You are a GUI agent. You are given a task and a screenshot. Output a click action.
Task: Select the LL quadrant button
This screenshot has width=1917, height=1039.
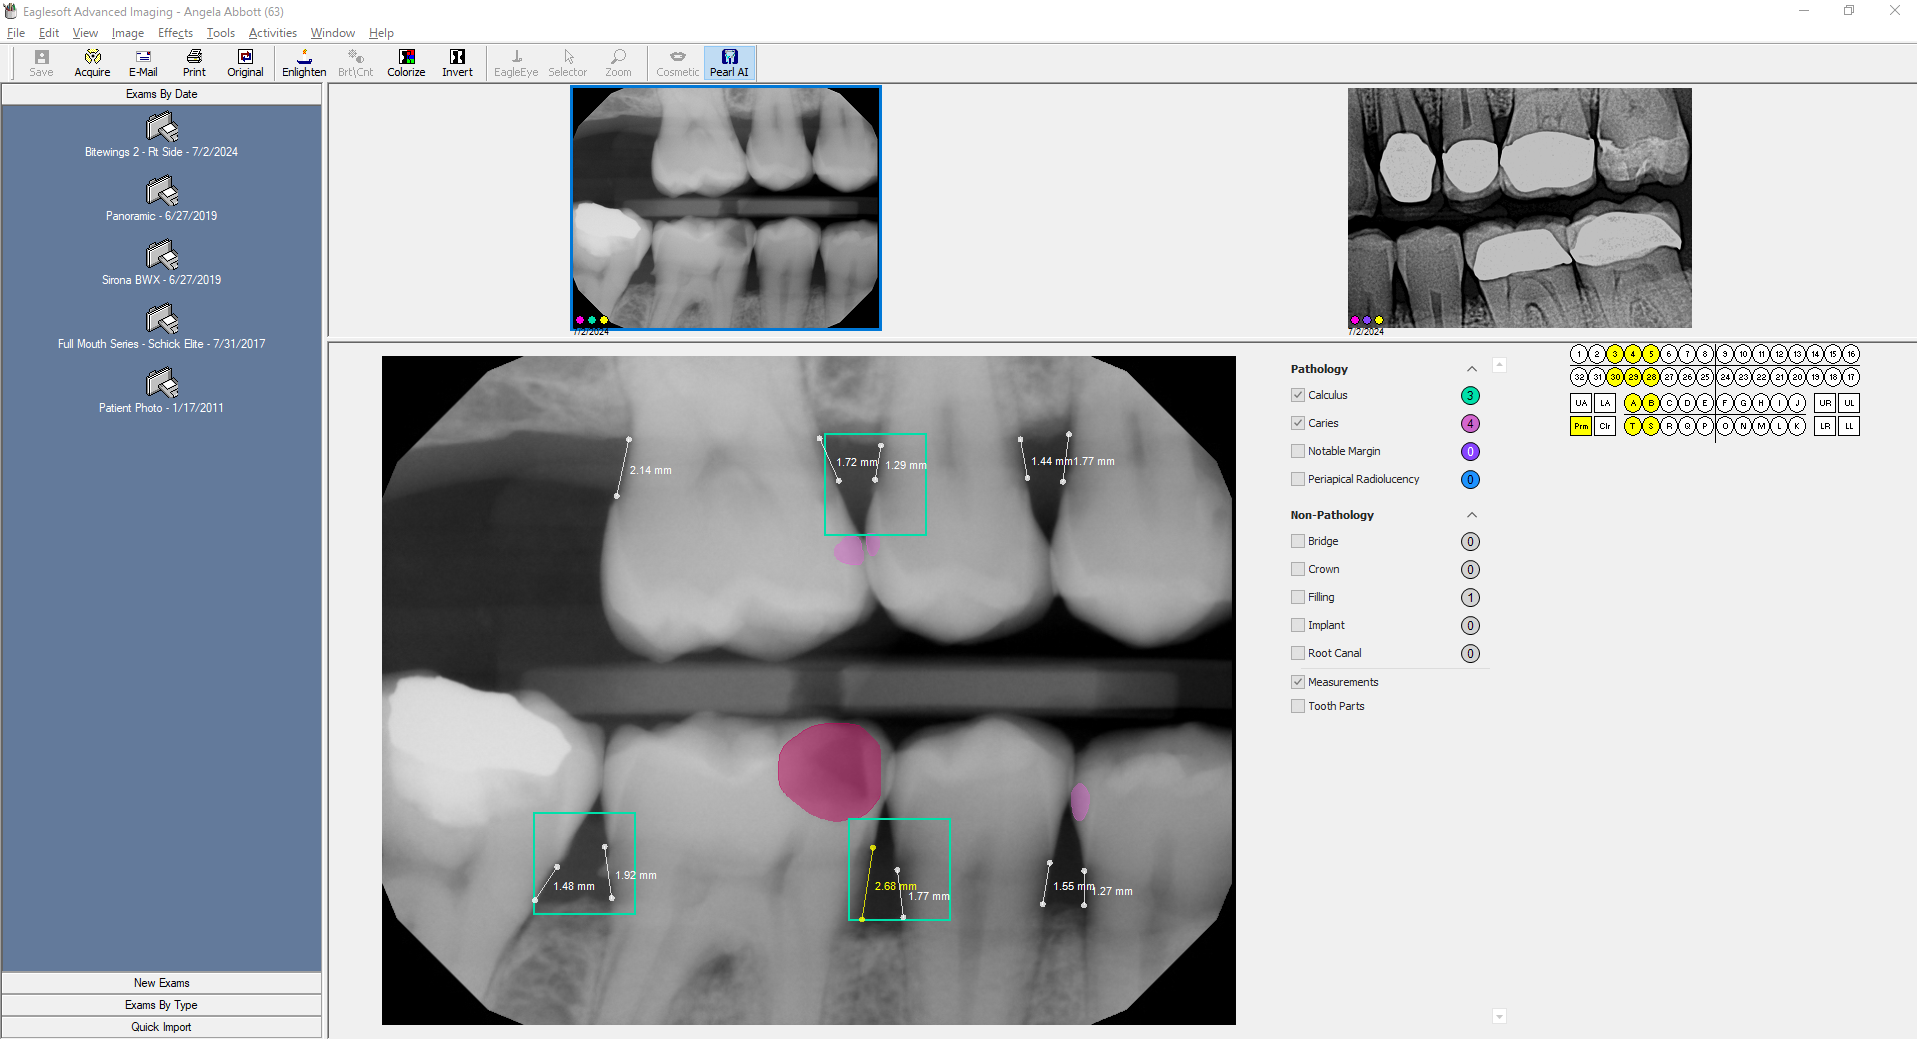(1849, 426)
